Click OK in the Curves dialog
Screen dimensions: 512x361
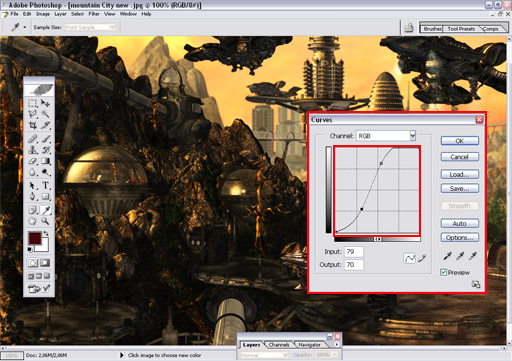tap(460, 141)
